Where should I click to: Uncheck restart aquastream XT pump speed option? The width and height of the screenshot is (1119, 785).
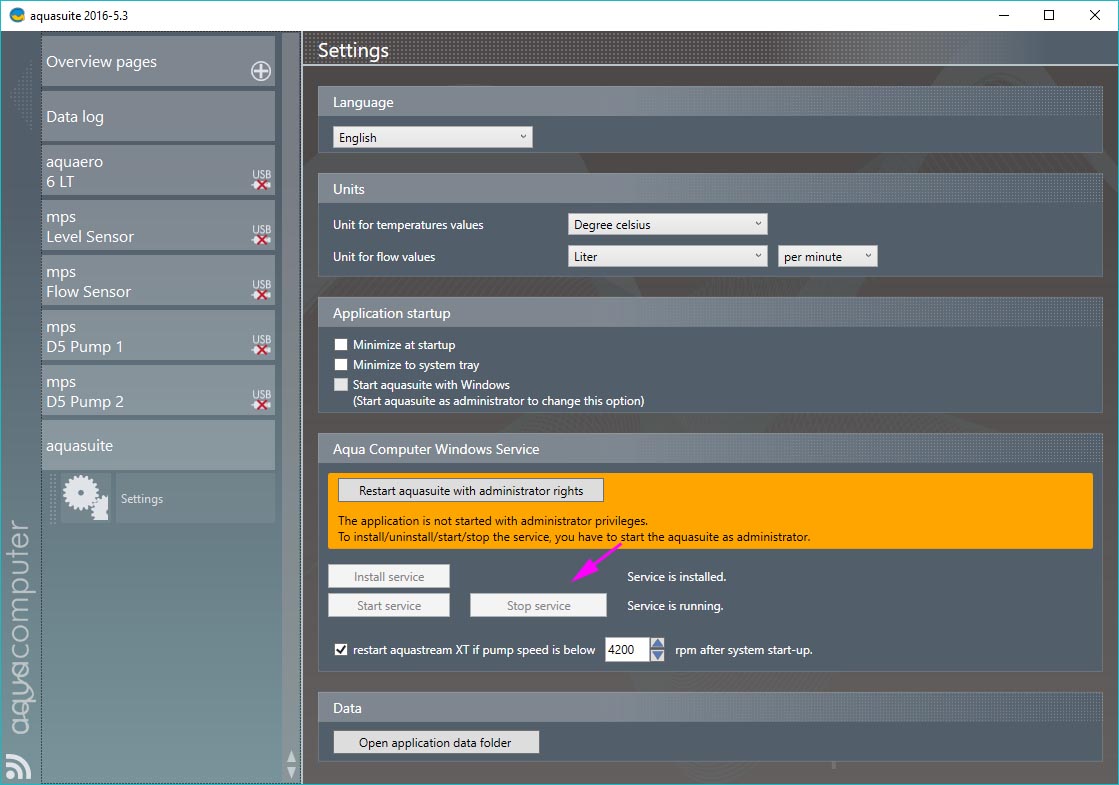341,650
